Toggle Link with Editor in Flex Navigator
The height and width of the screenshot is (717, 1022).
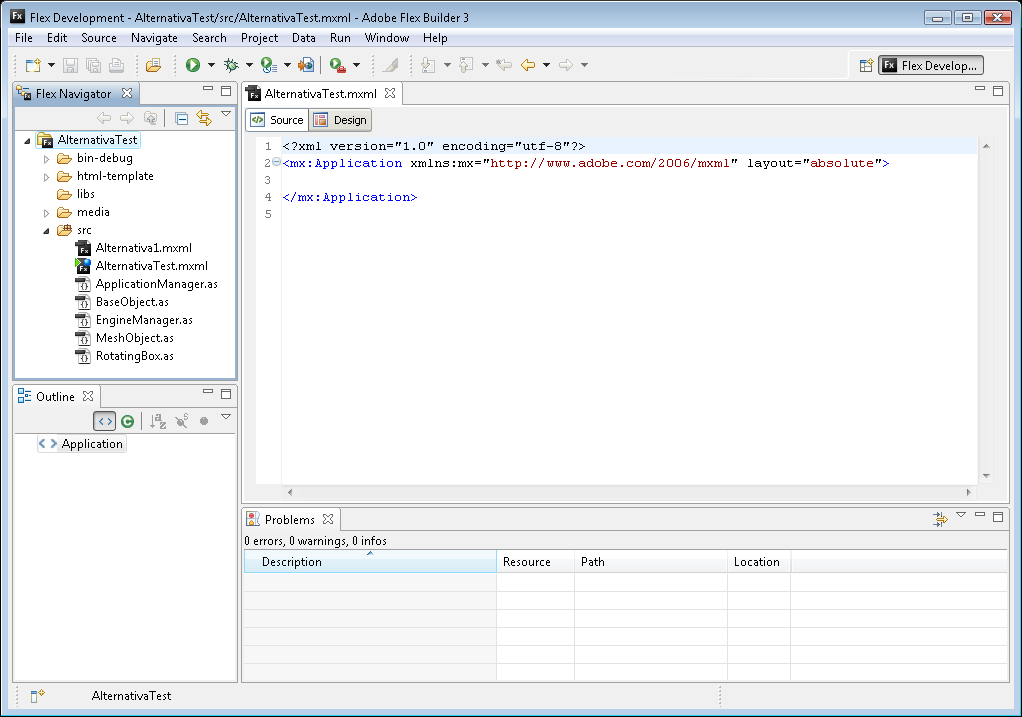(x=204, y=118)
